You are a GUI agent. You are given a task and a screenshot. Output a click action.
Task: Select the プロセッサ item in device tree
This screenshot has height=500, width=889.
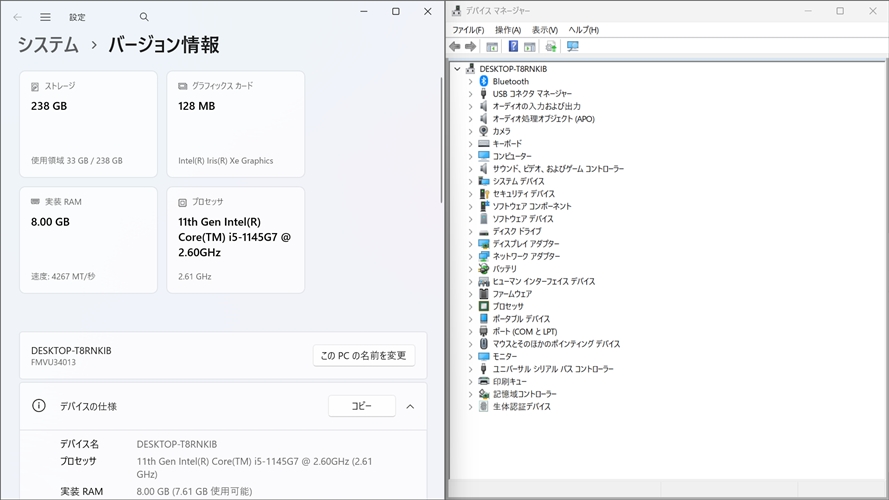click(x=507, y=306)
